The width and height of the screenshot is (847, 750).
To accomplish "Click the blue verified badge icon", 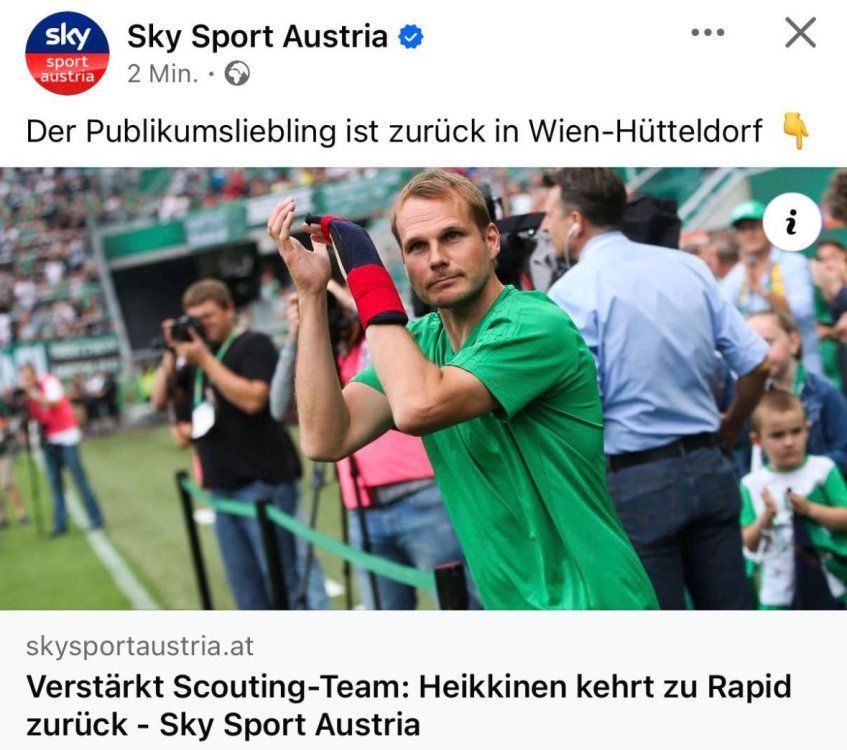I will tap(411, 37).
